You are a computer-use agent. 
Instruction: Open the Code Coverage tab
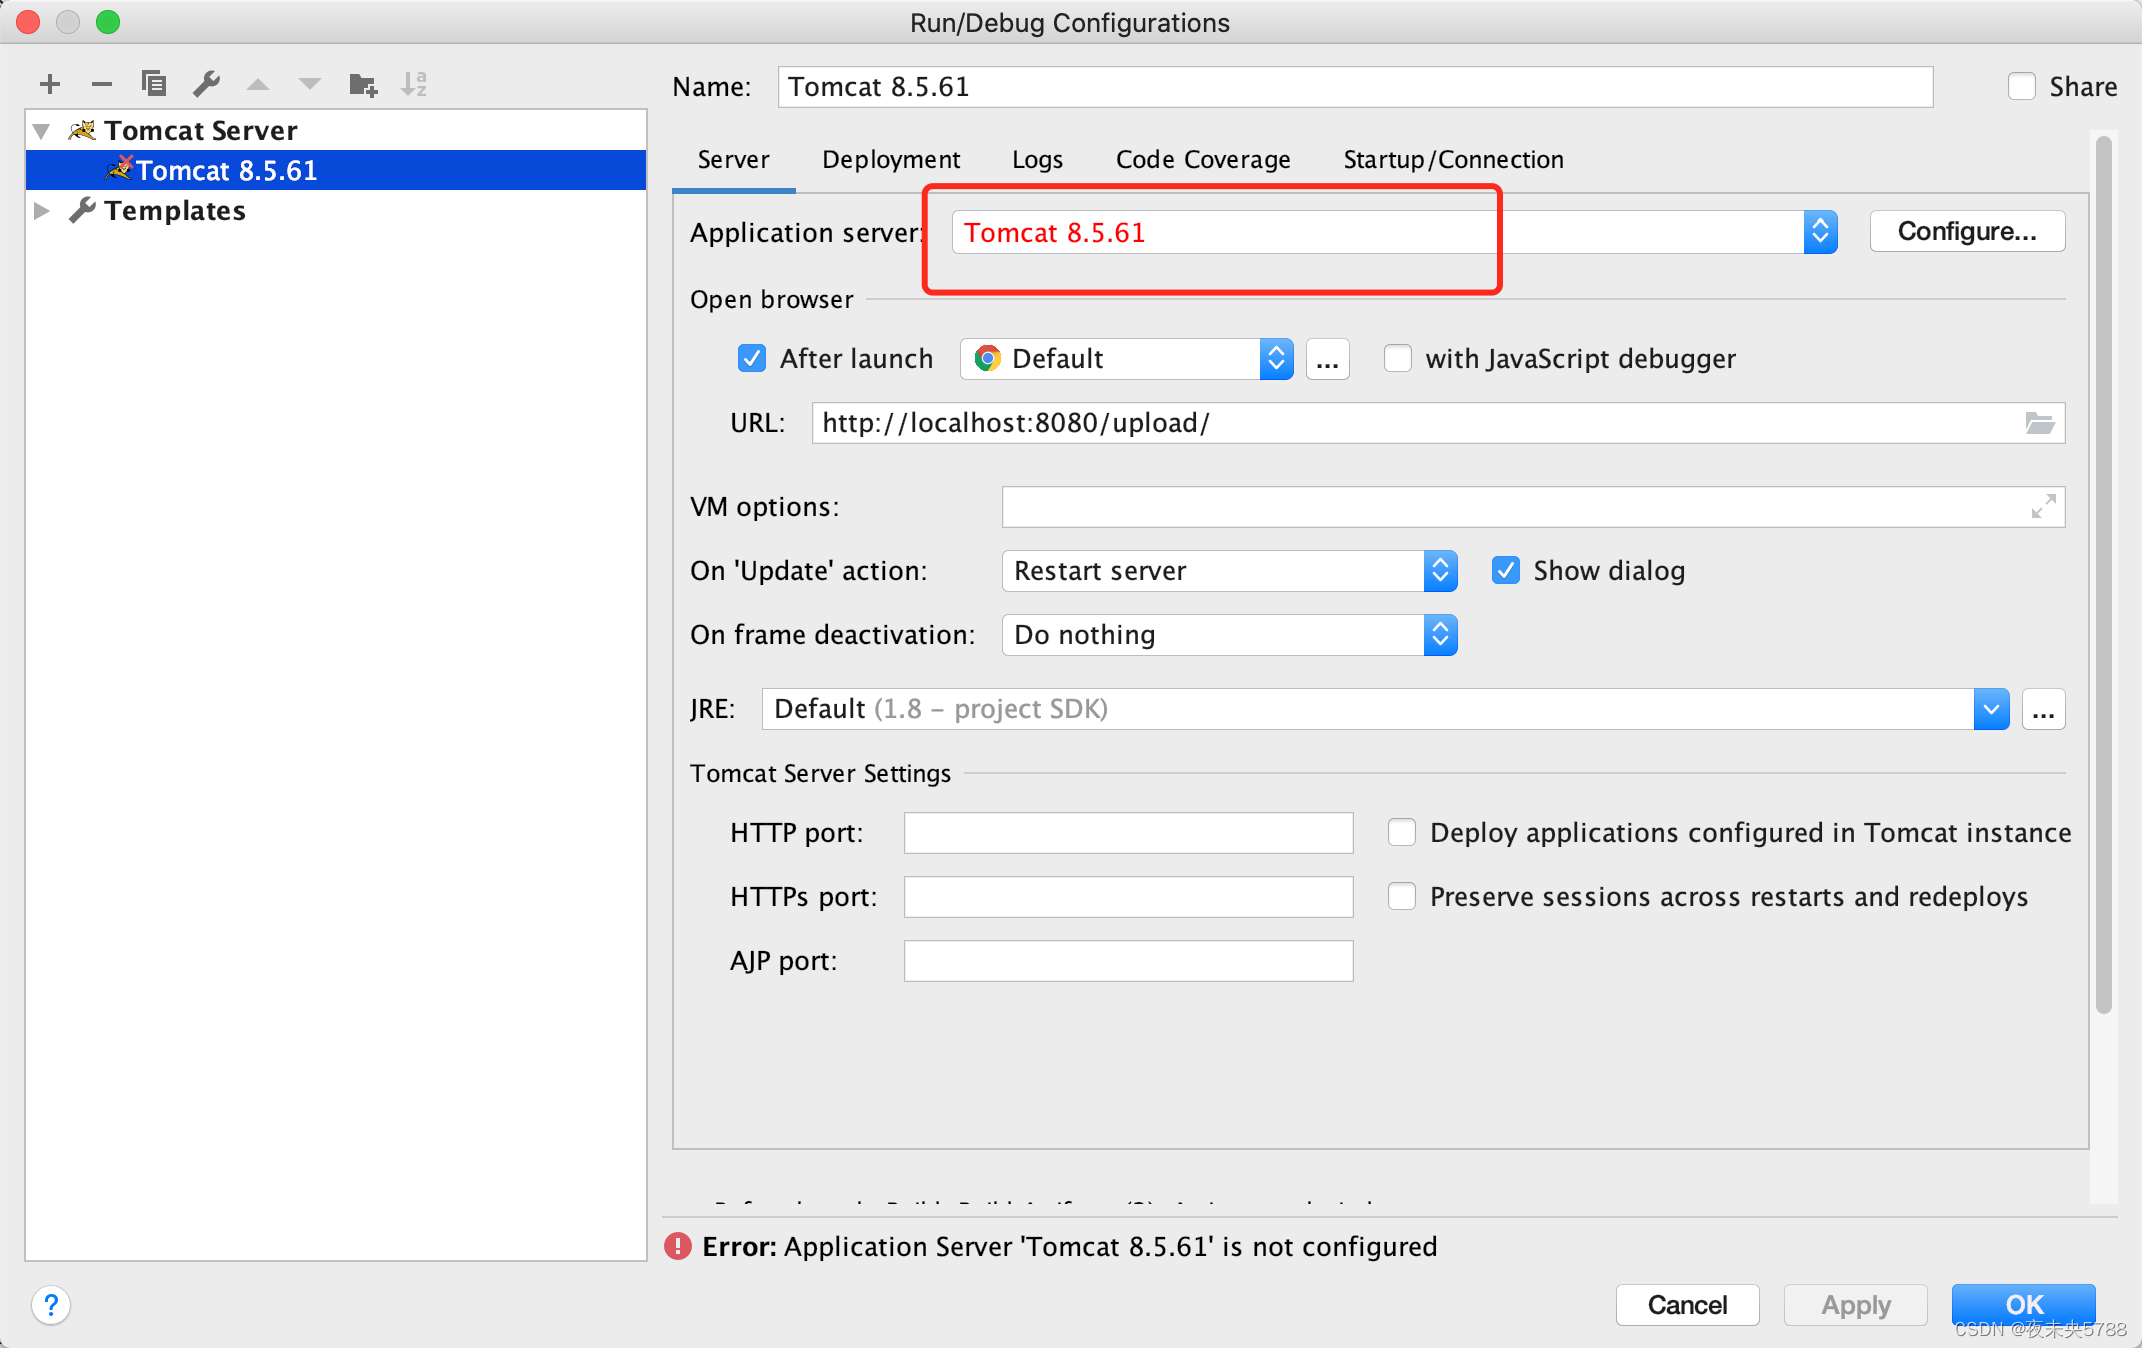tap(1203, 160)
